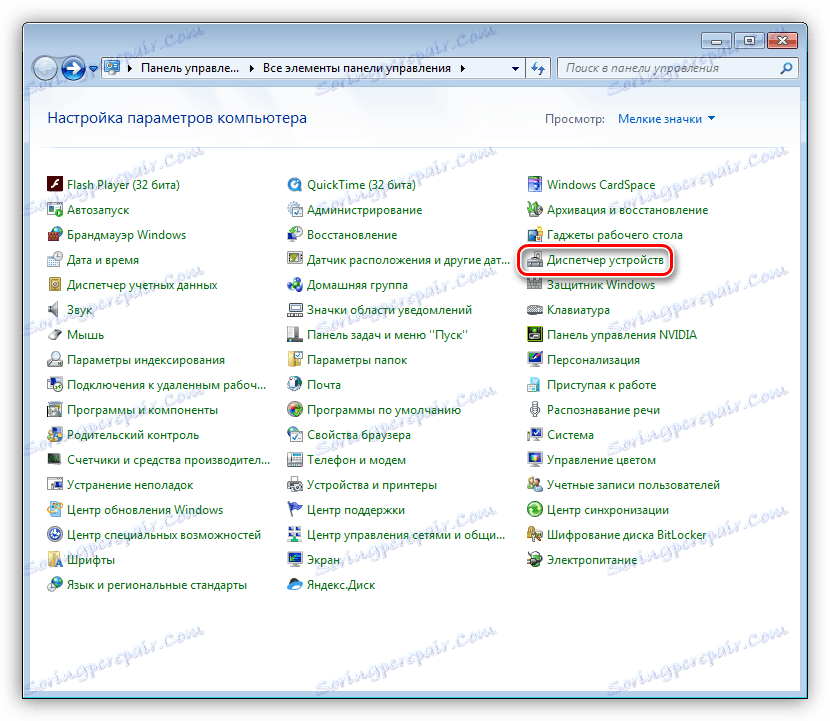Click the Шрифты fonts icon
The height and width of the screenshot is (721, 830).
pyautogui.click(x=55, y=560)
